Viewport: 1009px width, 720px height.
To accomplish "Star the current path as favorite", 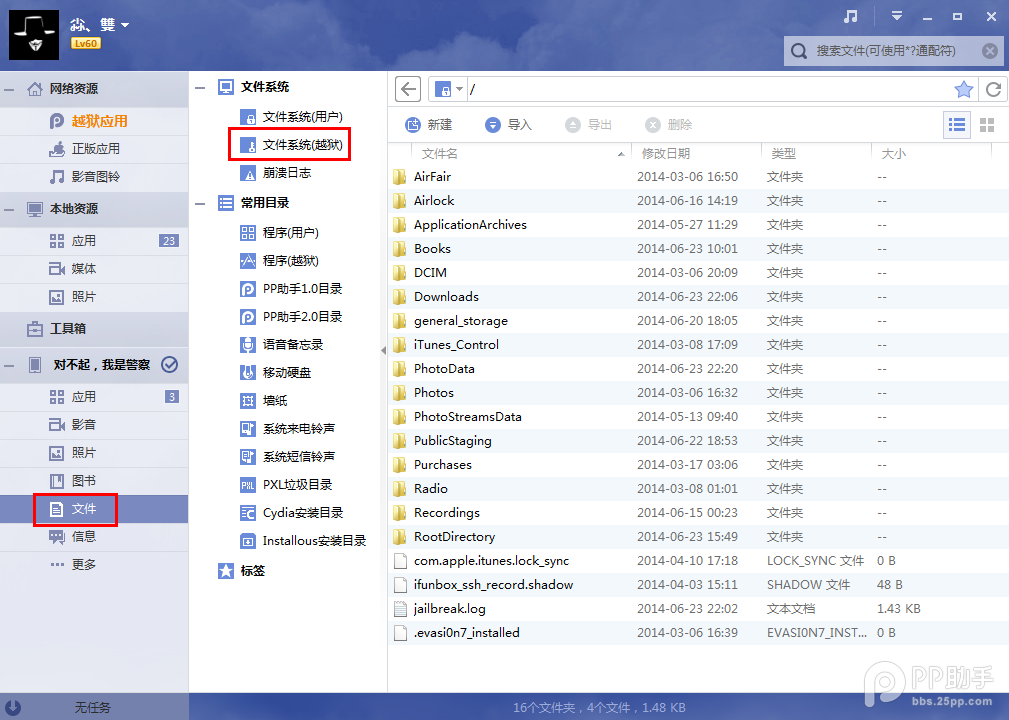I will (964, 88).
